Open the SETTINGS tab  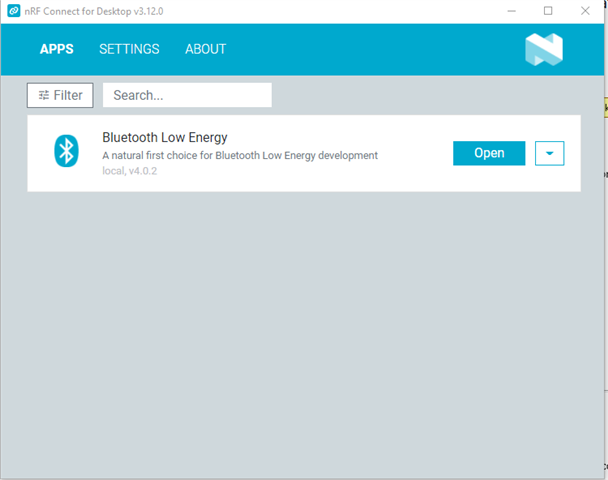(129, 49)
